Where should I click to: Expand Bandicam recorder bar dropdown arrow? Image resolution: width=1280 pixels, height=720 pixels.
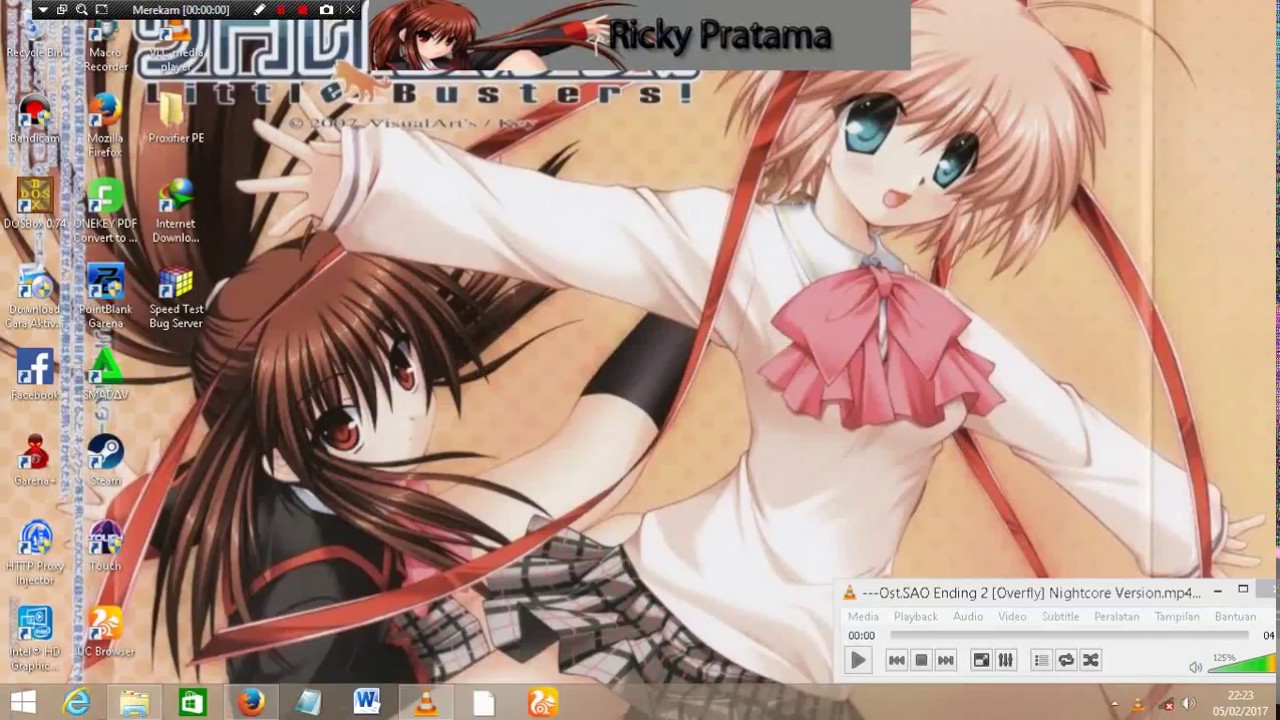pyautogui.click(x=43, y=10)
